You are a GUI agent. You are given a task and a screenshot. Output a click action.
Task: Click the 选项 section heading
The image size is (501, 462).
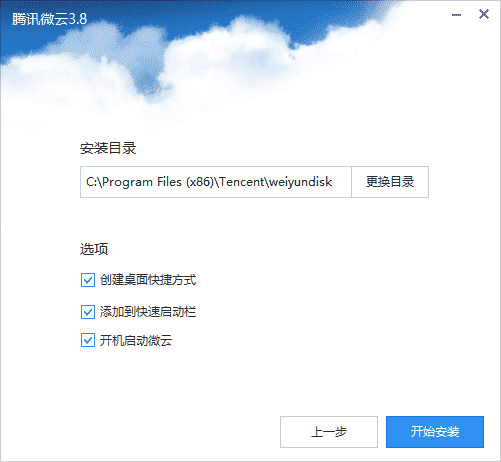(x=94, y=249)
